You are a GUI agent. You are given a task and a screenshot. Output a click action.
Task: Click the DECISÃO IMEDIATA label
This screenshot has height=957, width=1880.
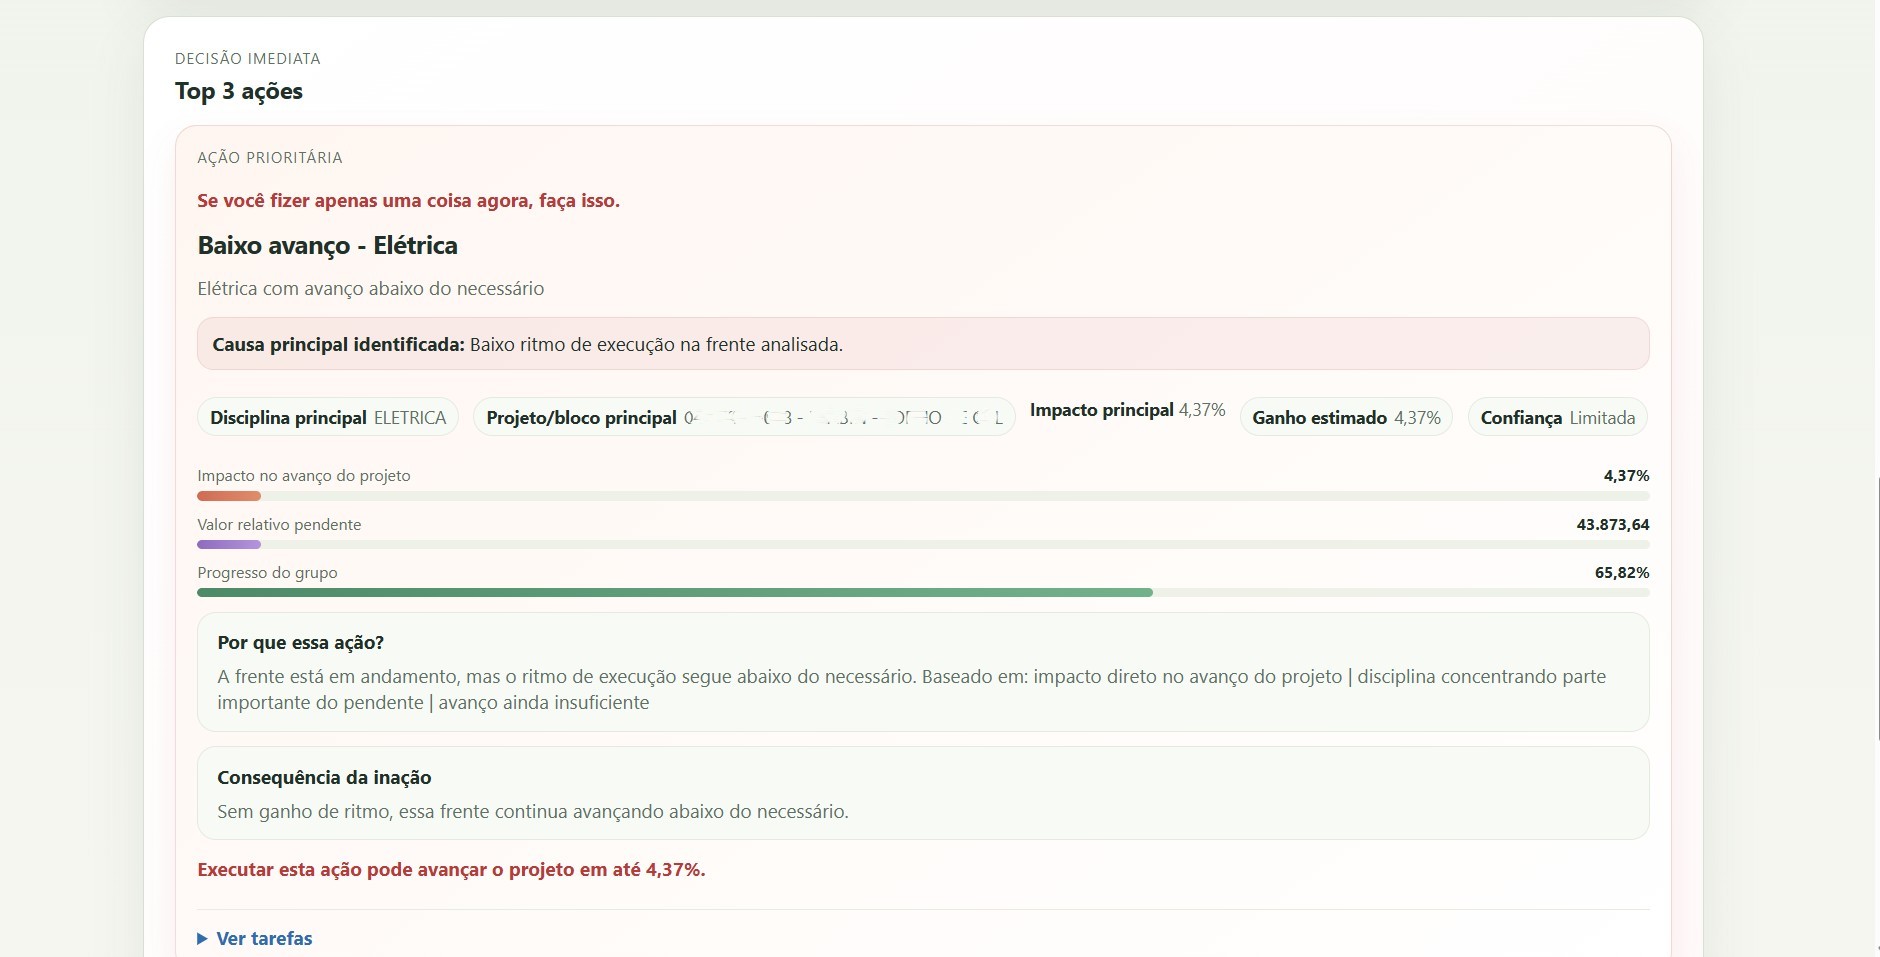point(247,58)
